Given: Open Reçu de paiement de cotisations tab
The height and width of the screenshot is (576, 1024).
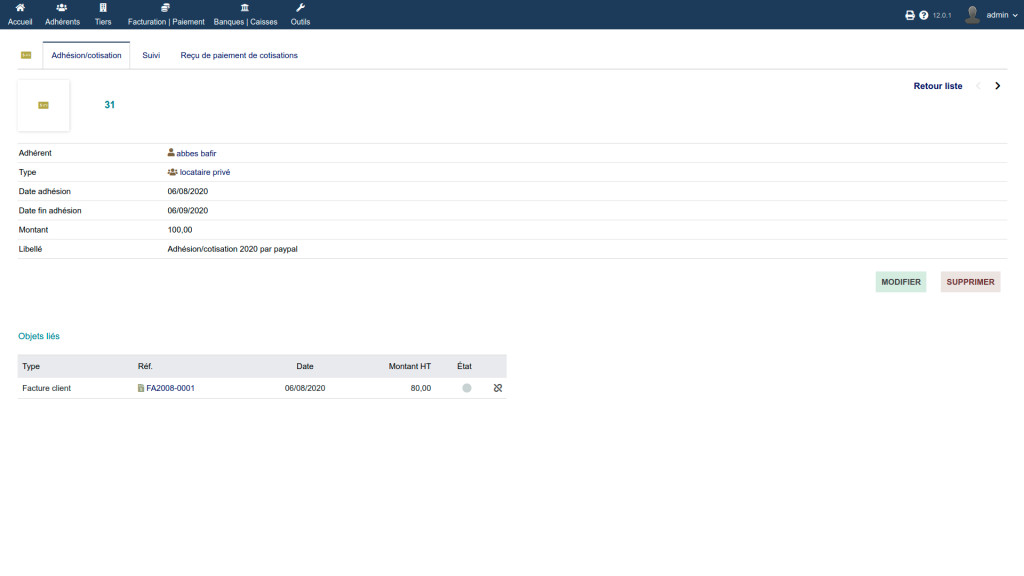Looking at the screenshot, I should pos(239,56).
